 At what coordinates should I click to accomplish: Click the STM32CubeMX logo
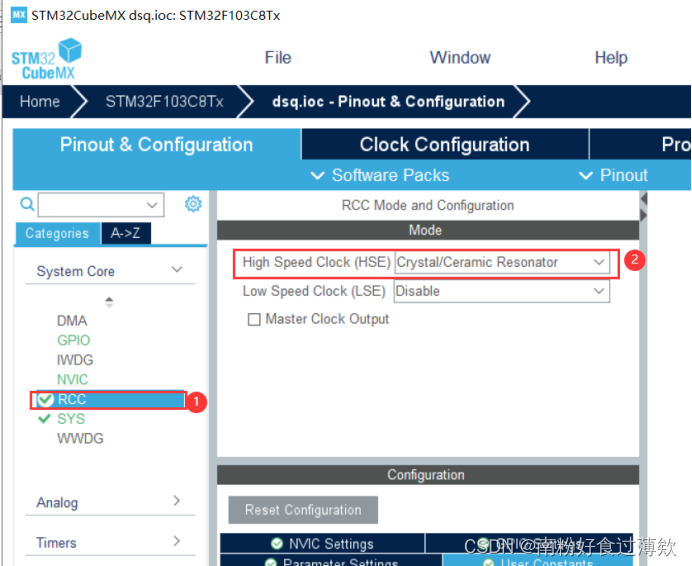(x=47, y=59)
